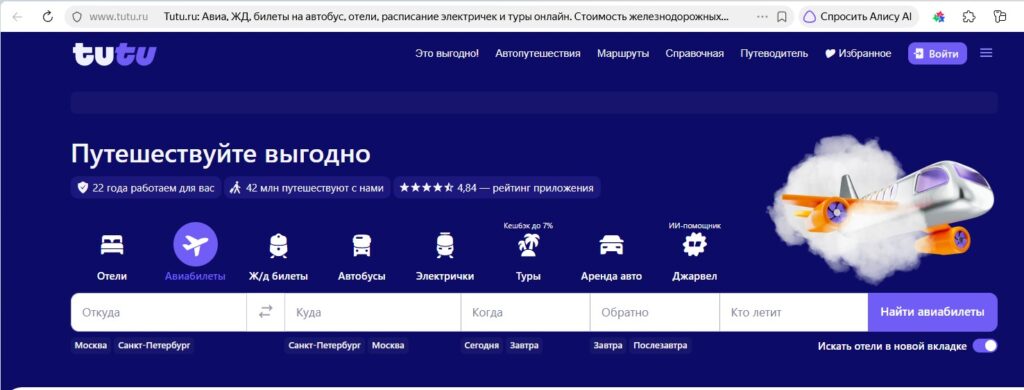Choose Послезавтра under Обратно field
Screen dimensions: 1024x390
(660, 346)
